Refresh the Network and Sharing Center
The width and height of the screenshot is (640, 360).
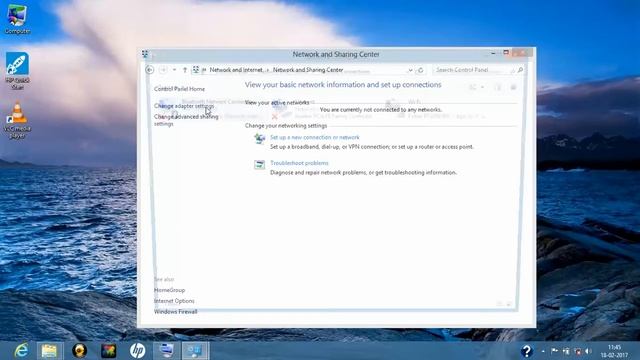420,70
